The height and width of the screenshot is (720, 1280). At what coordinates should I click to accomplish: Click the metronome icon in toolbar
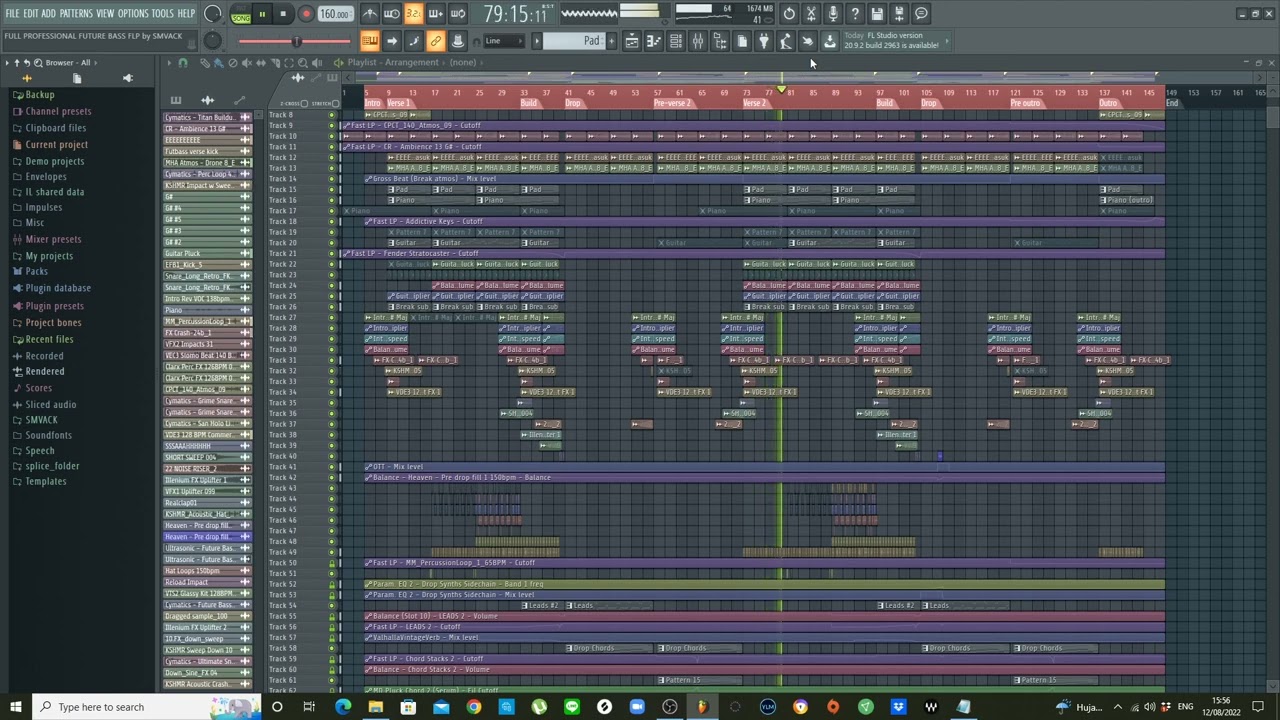click(x=370, y=14)
